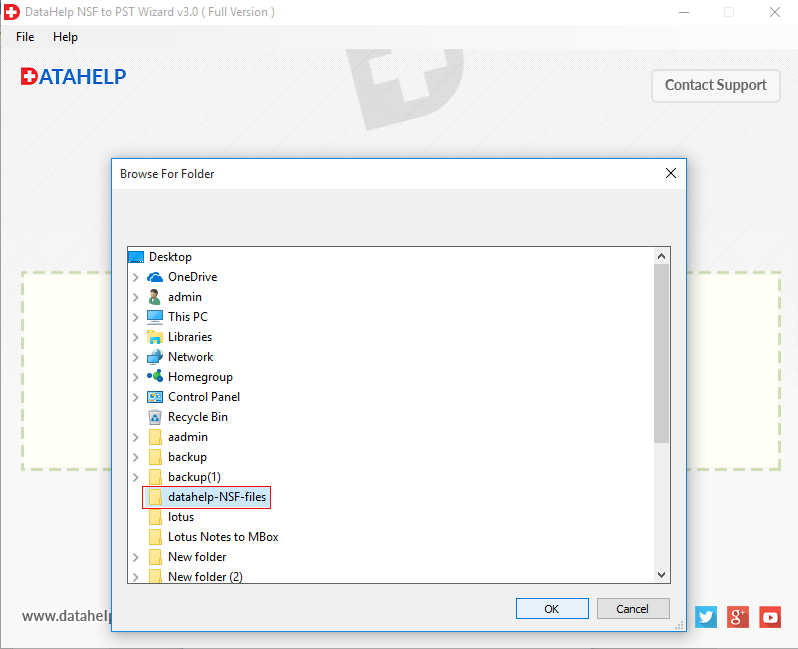Select the Homegroup entry

tap(200, 377)
